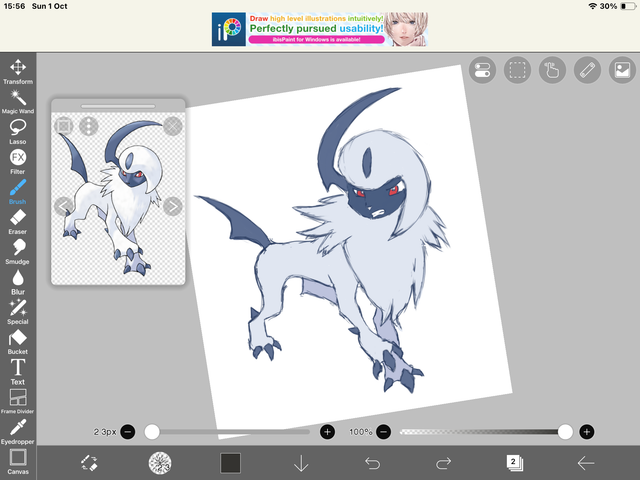Open the material image icon

coord(622,70)
